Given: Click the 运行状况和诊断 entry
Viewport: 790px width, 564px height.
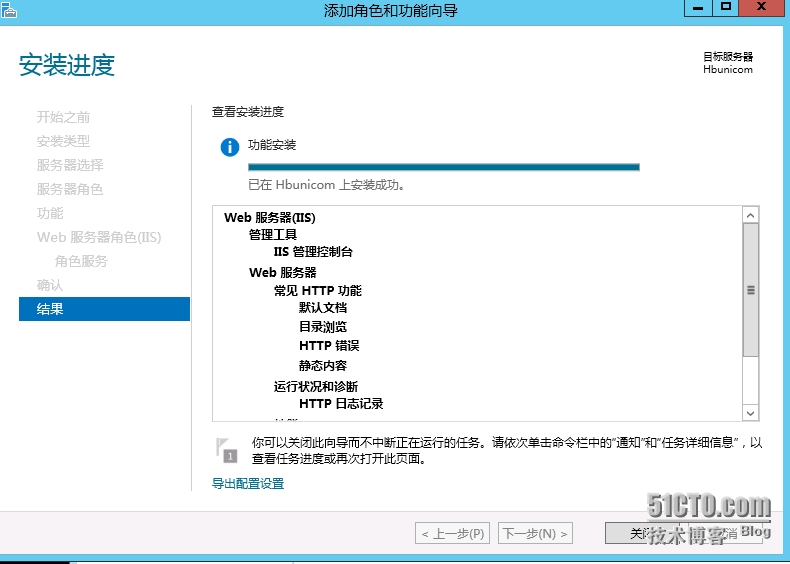Looking at the screenshot, I should pyautogui.click(x=316, y=387).
